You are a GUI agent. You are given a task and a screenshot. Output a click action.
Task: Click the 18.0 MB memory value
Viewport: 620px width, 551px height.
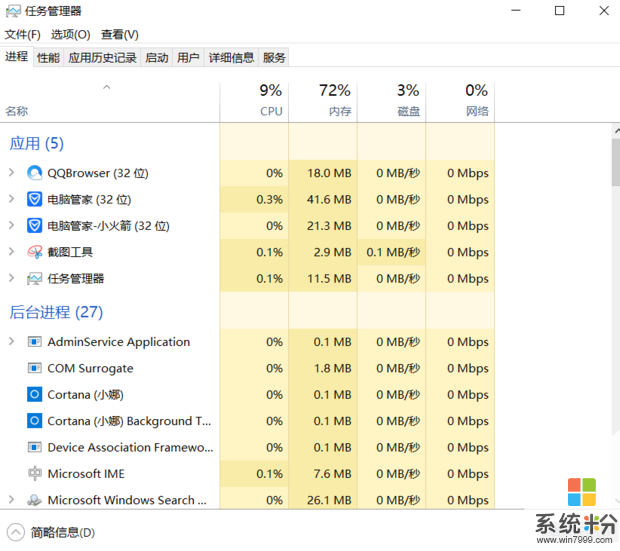[x=329, y=173]
